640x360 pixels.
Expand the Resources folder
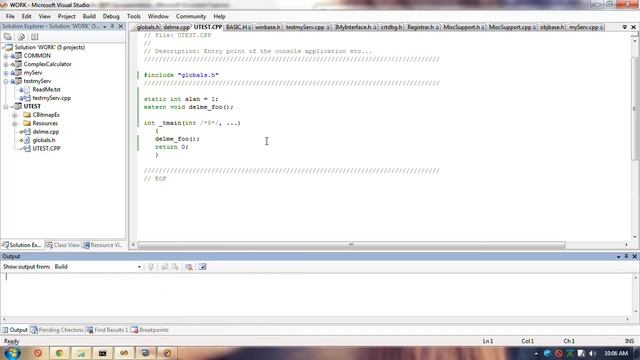[15, 123]
